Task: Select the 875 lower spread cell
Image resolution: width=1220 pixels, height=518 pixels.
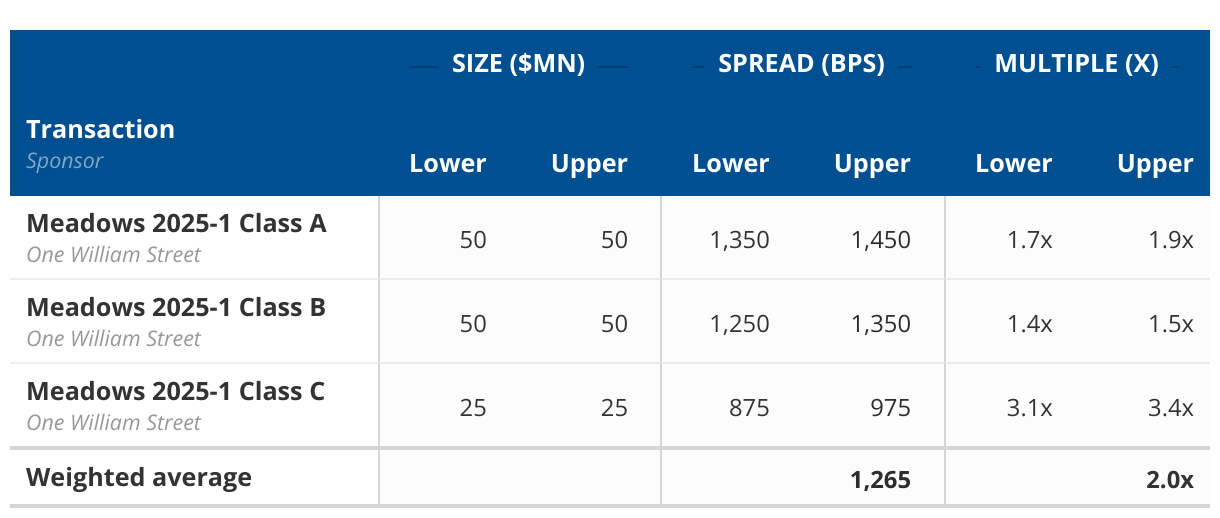Action: tap(750, 408)
